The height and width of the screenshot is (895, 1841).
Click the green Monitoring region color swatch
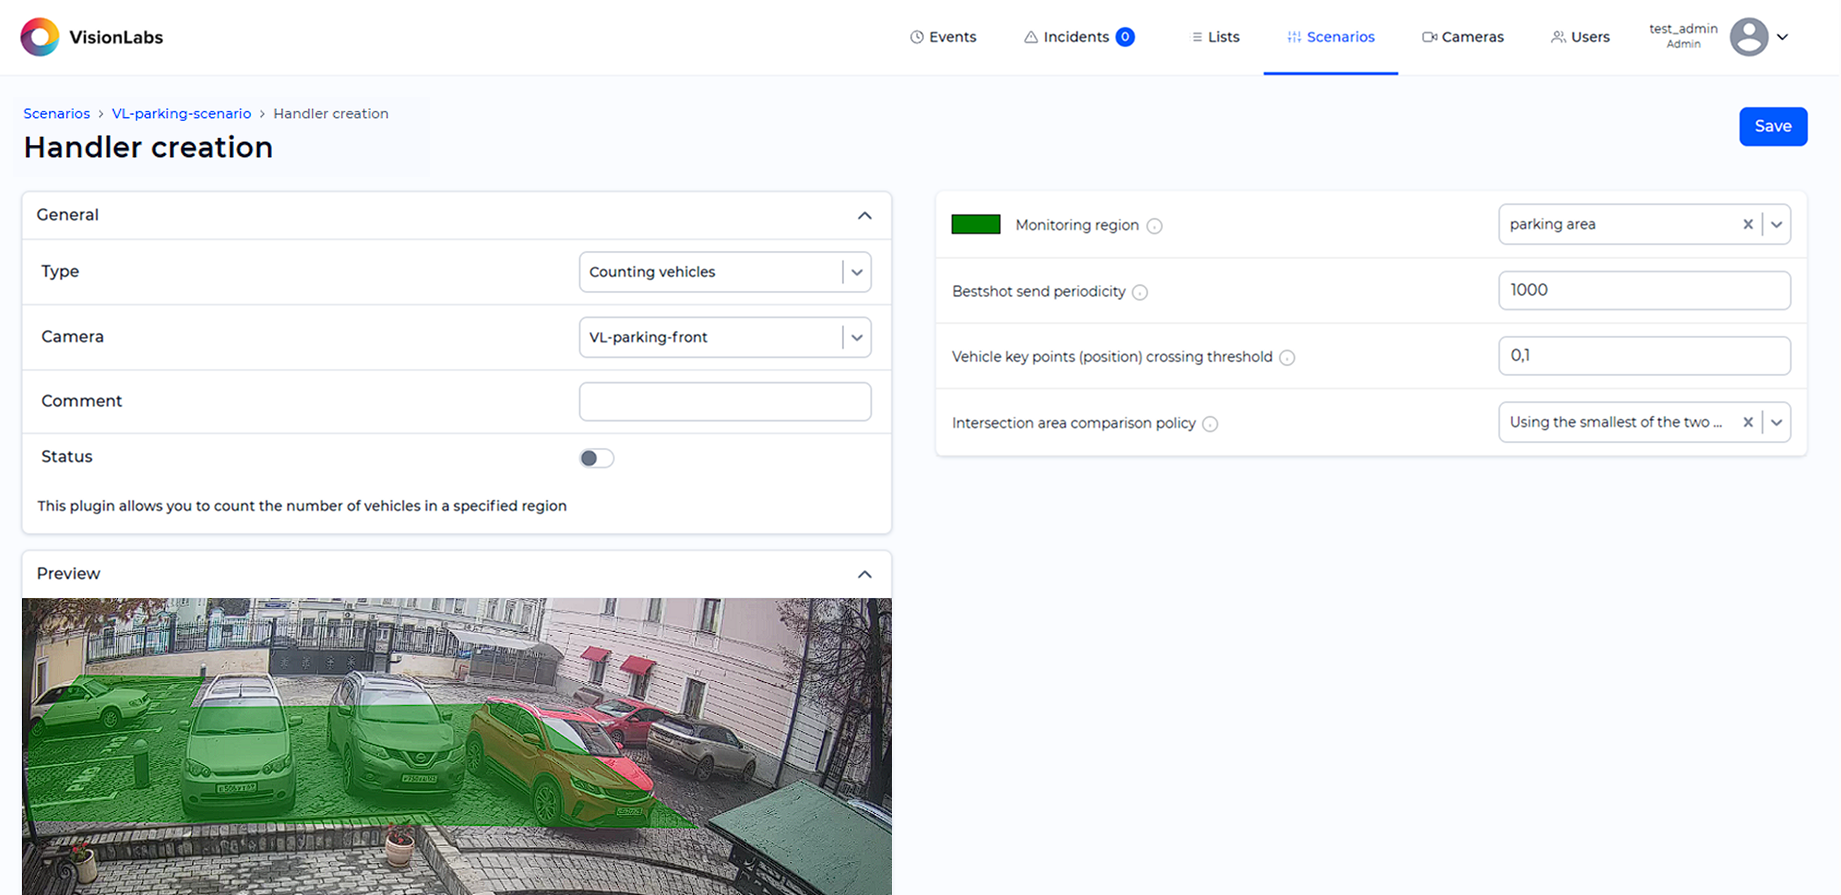(975, 225)
